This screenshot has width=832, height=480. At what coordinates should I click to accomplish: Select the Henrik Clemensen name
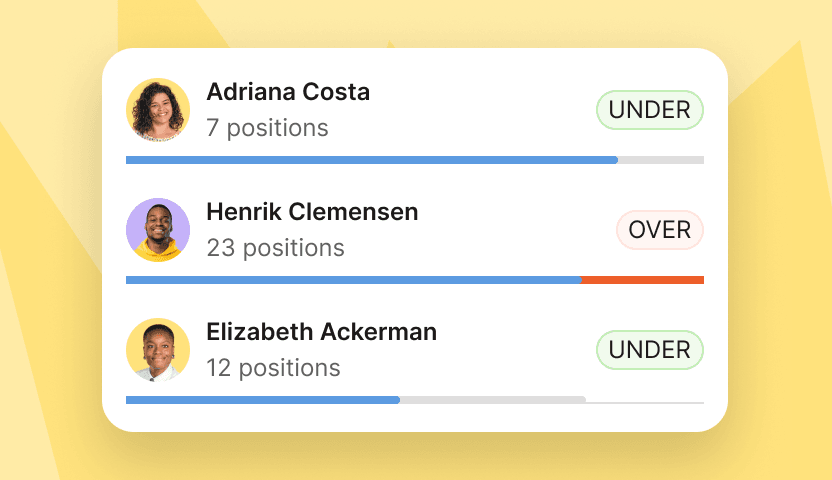pyautogui.click(x=312, y=212)
